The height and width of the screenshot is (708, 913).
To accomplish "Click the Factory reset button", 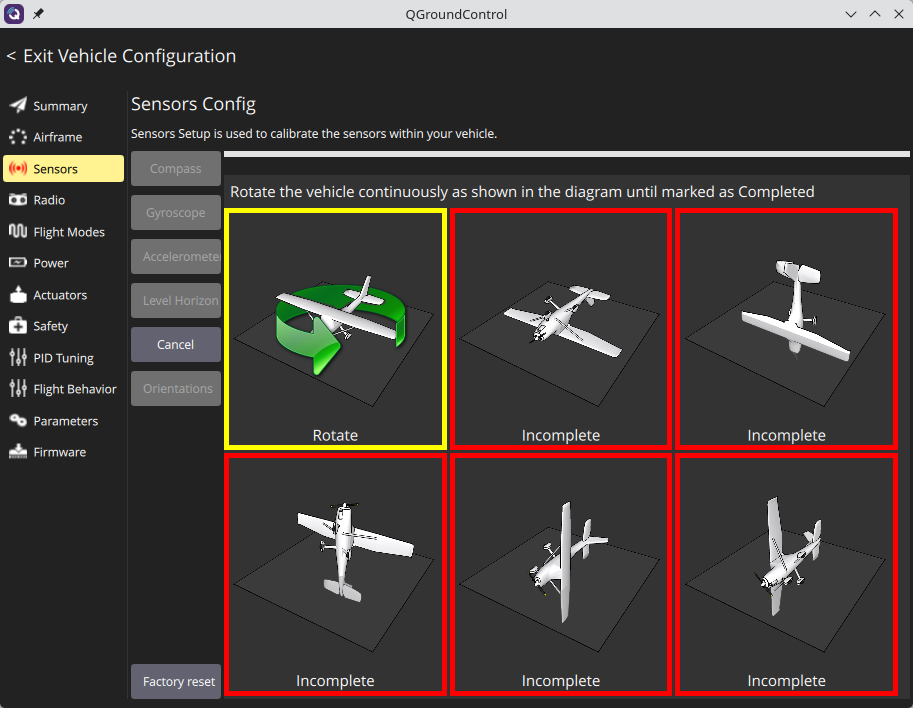I will coord(176,682).
